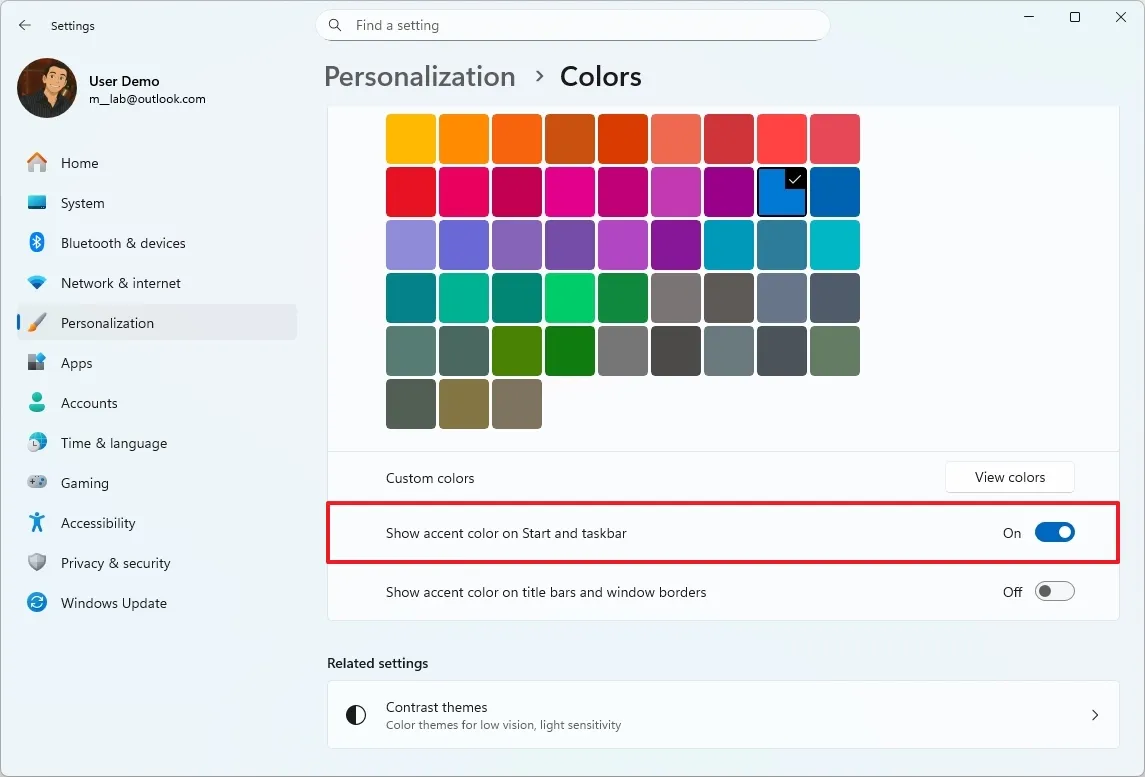Open Personalization from the breadcrumb
This screenshot has width=1145, height=777.
click(419, 76)
